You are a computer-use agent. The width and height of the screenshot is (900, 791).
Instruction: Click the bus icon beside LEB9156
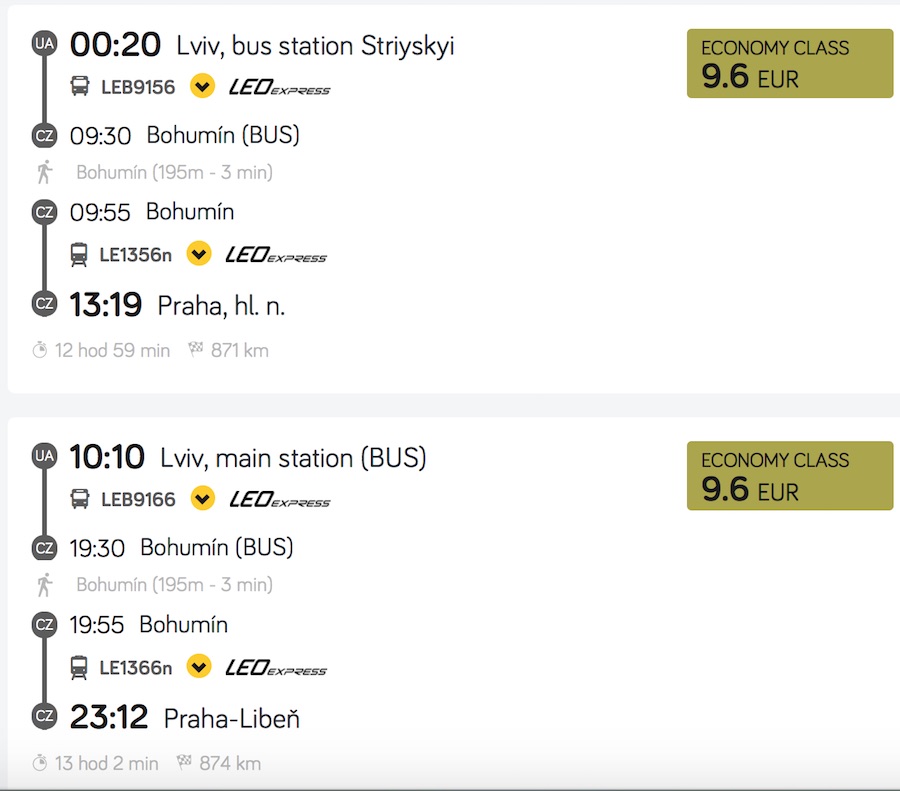tap(80, 87)
